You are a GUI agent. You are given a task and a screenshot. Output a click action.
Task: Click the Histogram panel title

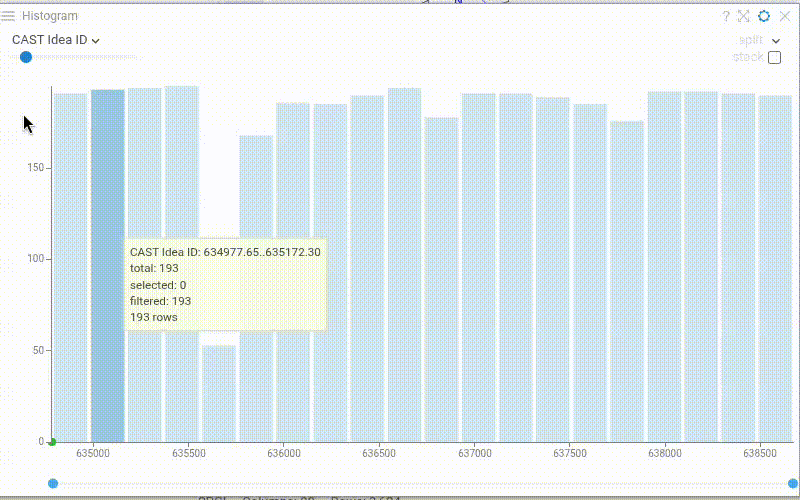point(50,16)
